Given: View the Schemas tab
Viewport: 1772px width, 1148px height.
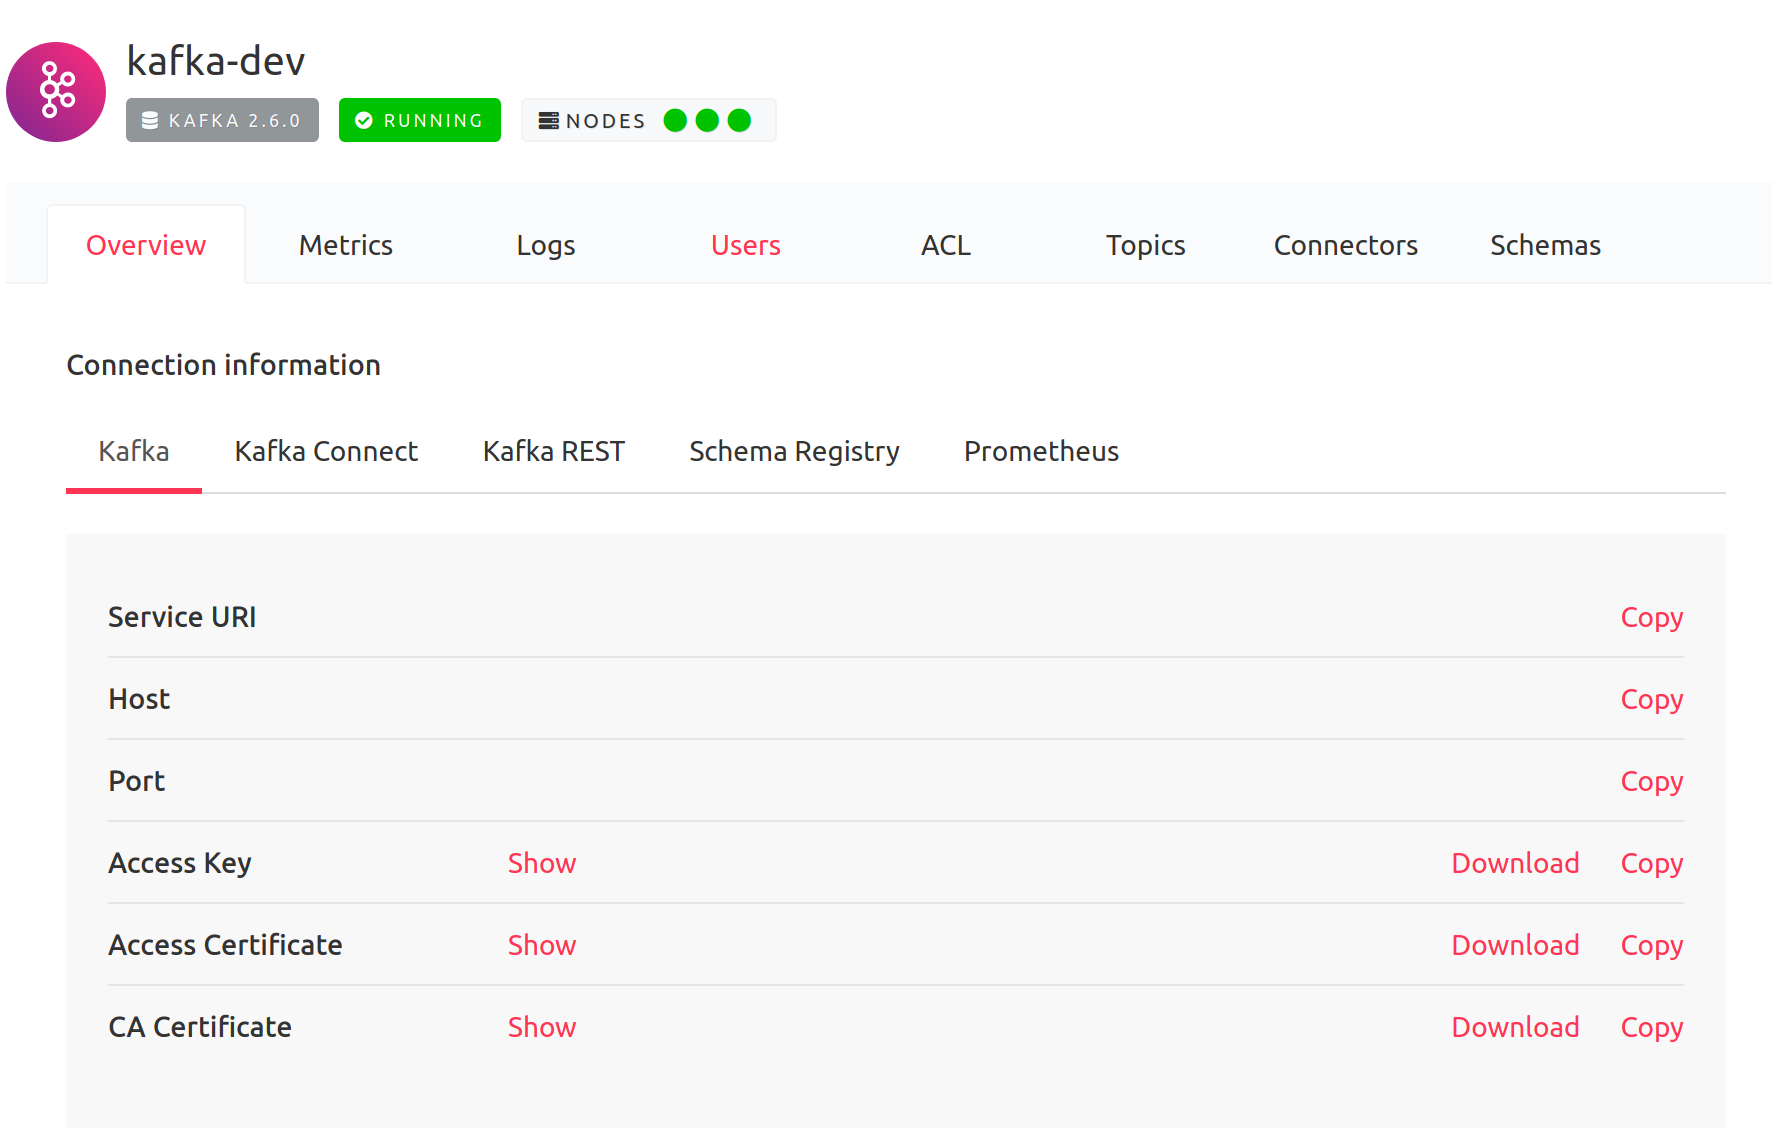Looking at the screenshot, I should (x=1546, y=245).
